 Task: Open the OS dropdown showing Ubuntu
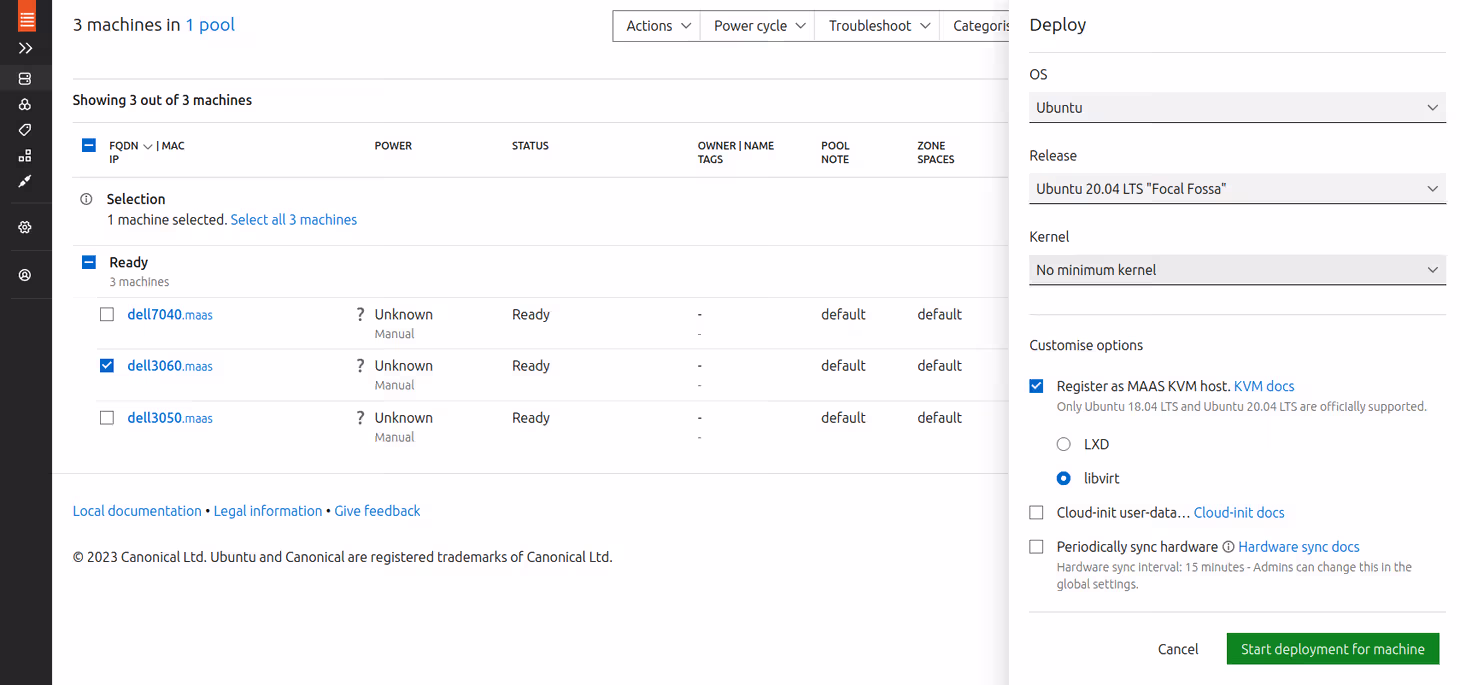(x=1237, y=107)
